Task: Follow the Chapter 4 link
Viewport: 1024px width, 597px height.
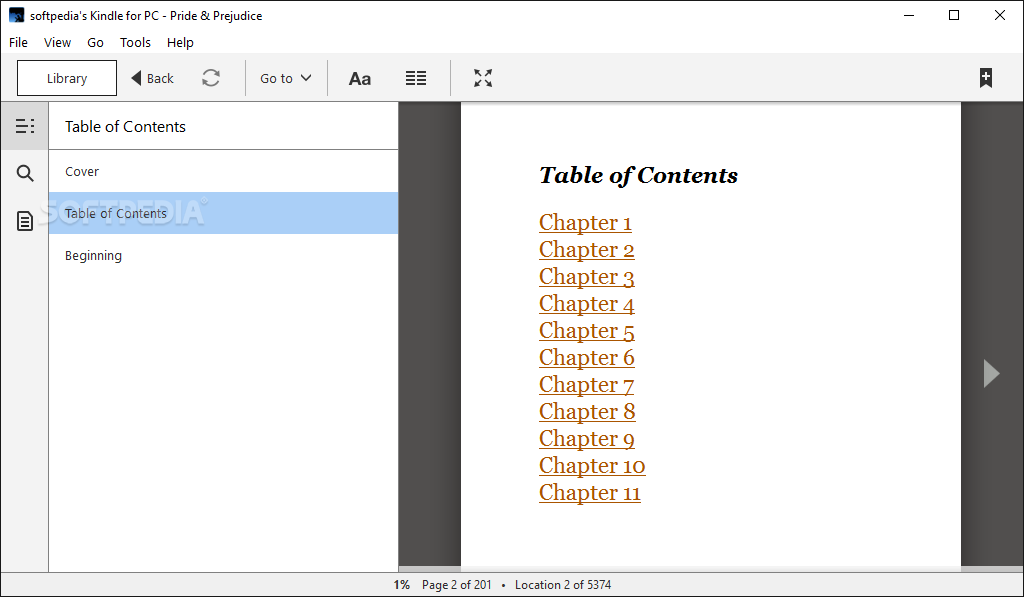Action: coord(586,304)
